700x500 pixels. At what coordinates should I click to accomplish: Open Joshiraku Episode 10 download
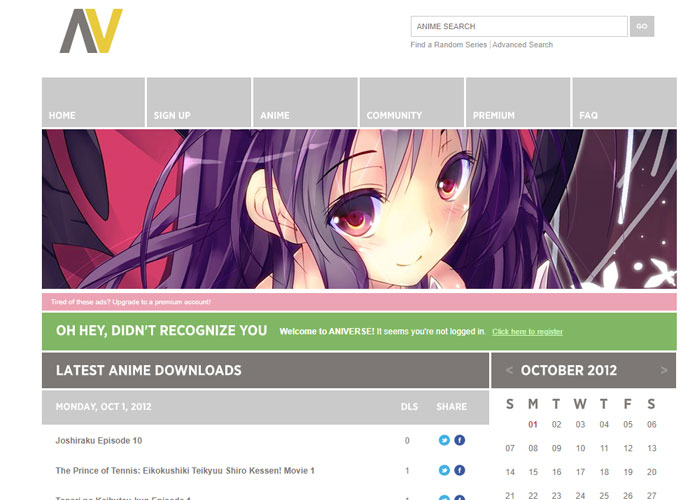point(99,441)
